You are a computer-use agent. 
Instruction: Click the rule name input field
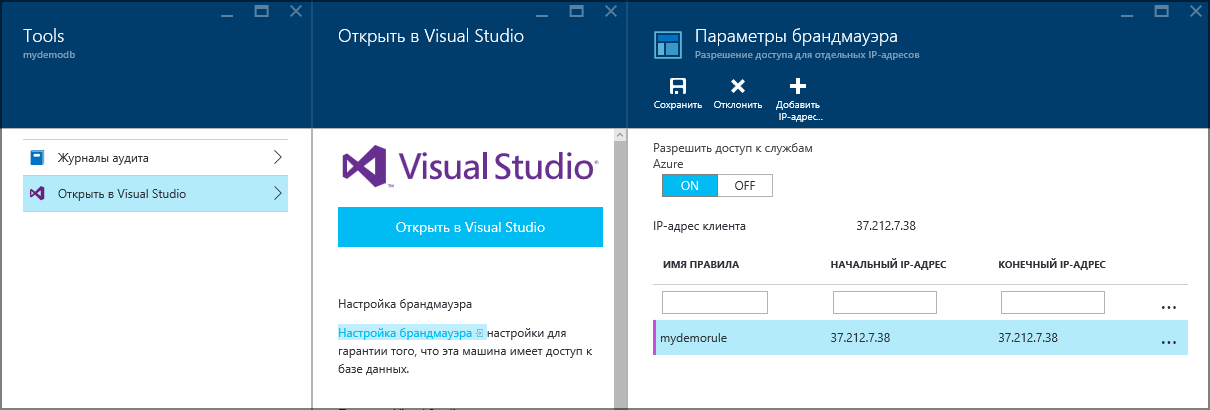715,302
